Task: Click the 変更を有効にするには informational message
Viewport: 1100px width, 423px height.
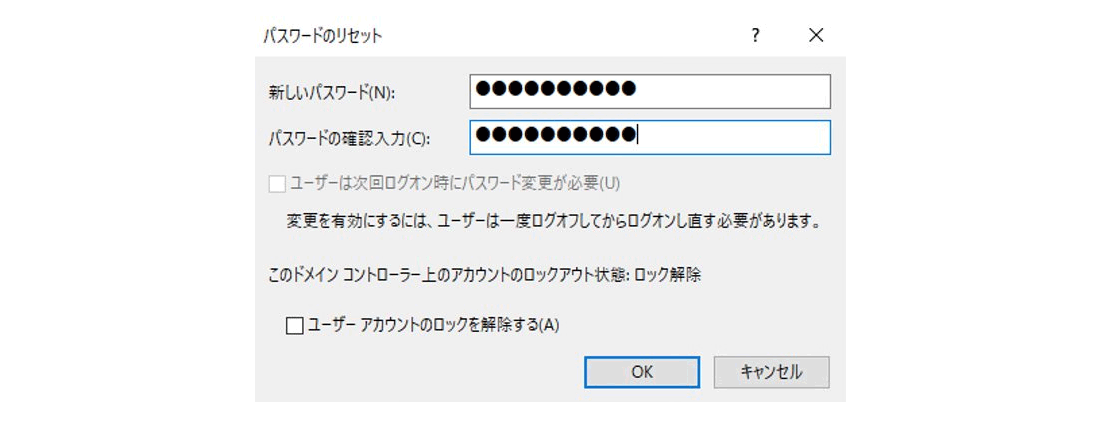Action: click(x=554, y=222)
